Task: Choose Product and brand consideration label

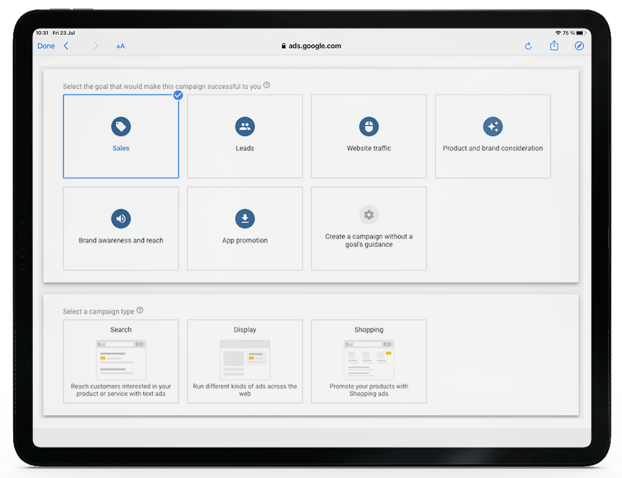Action: [493, 148]
